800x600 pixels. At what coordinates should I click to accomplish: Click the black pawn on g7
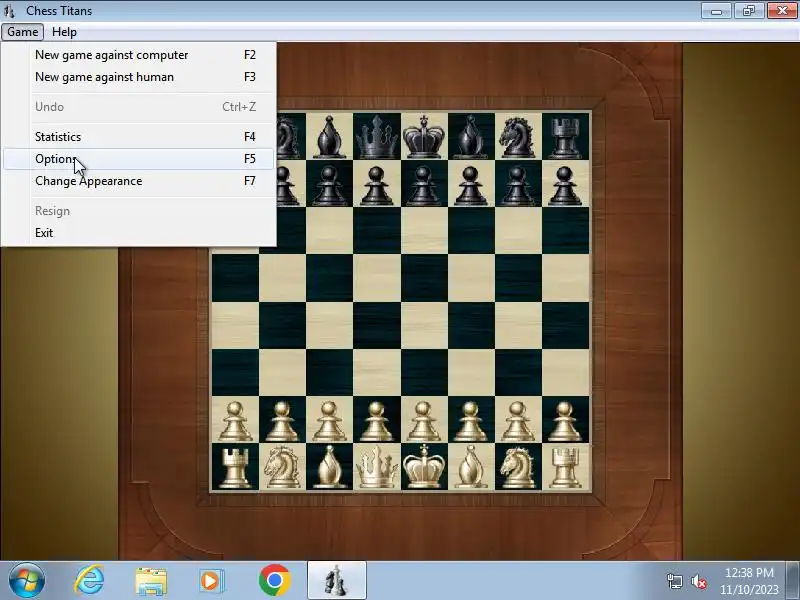click(517, 186)
